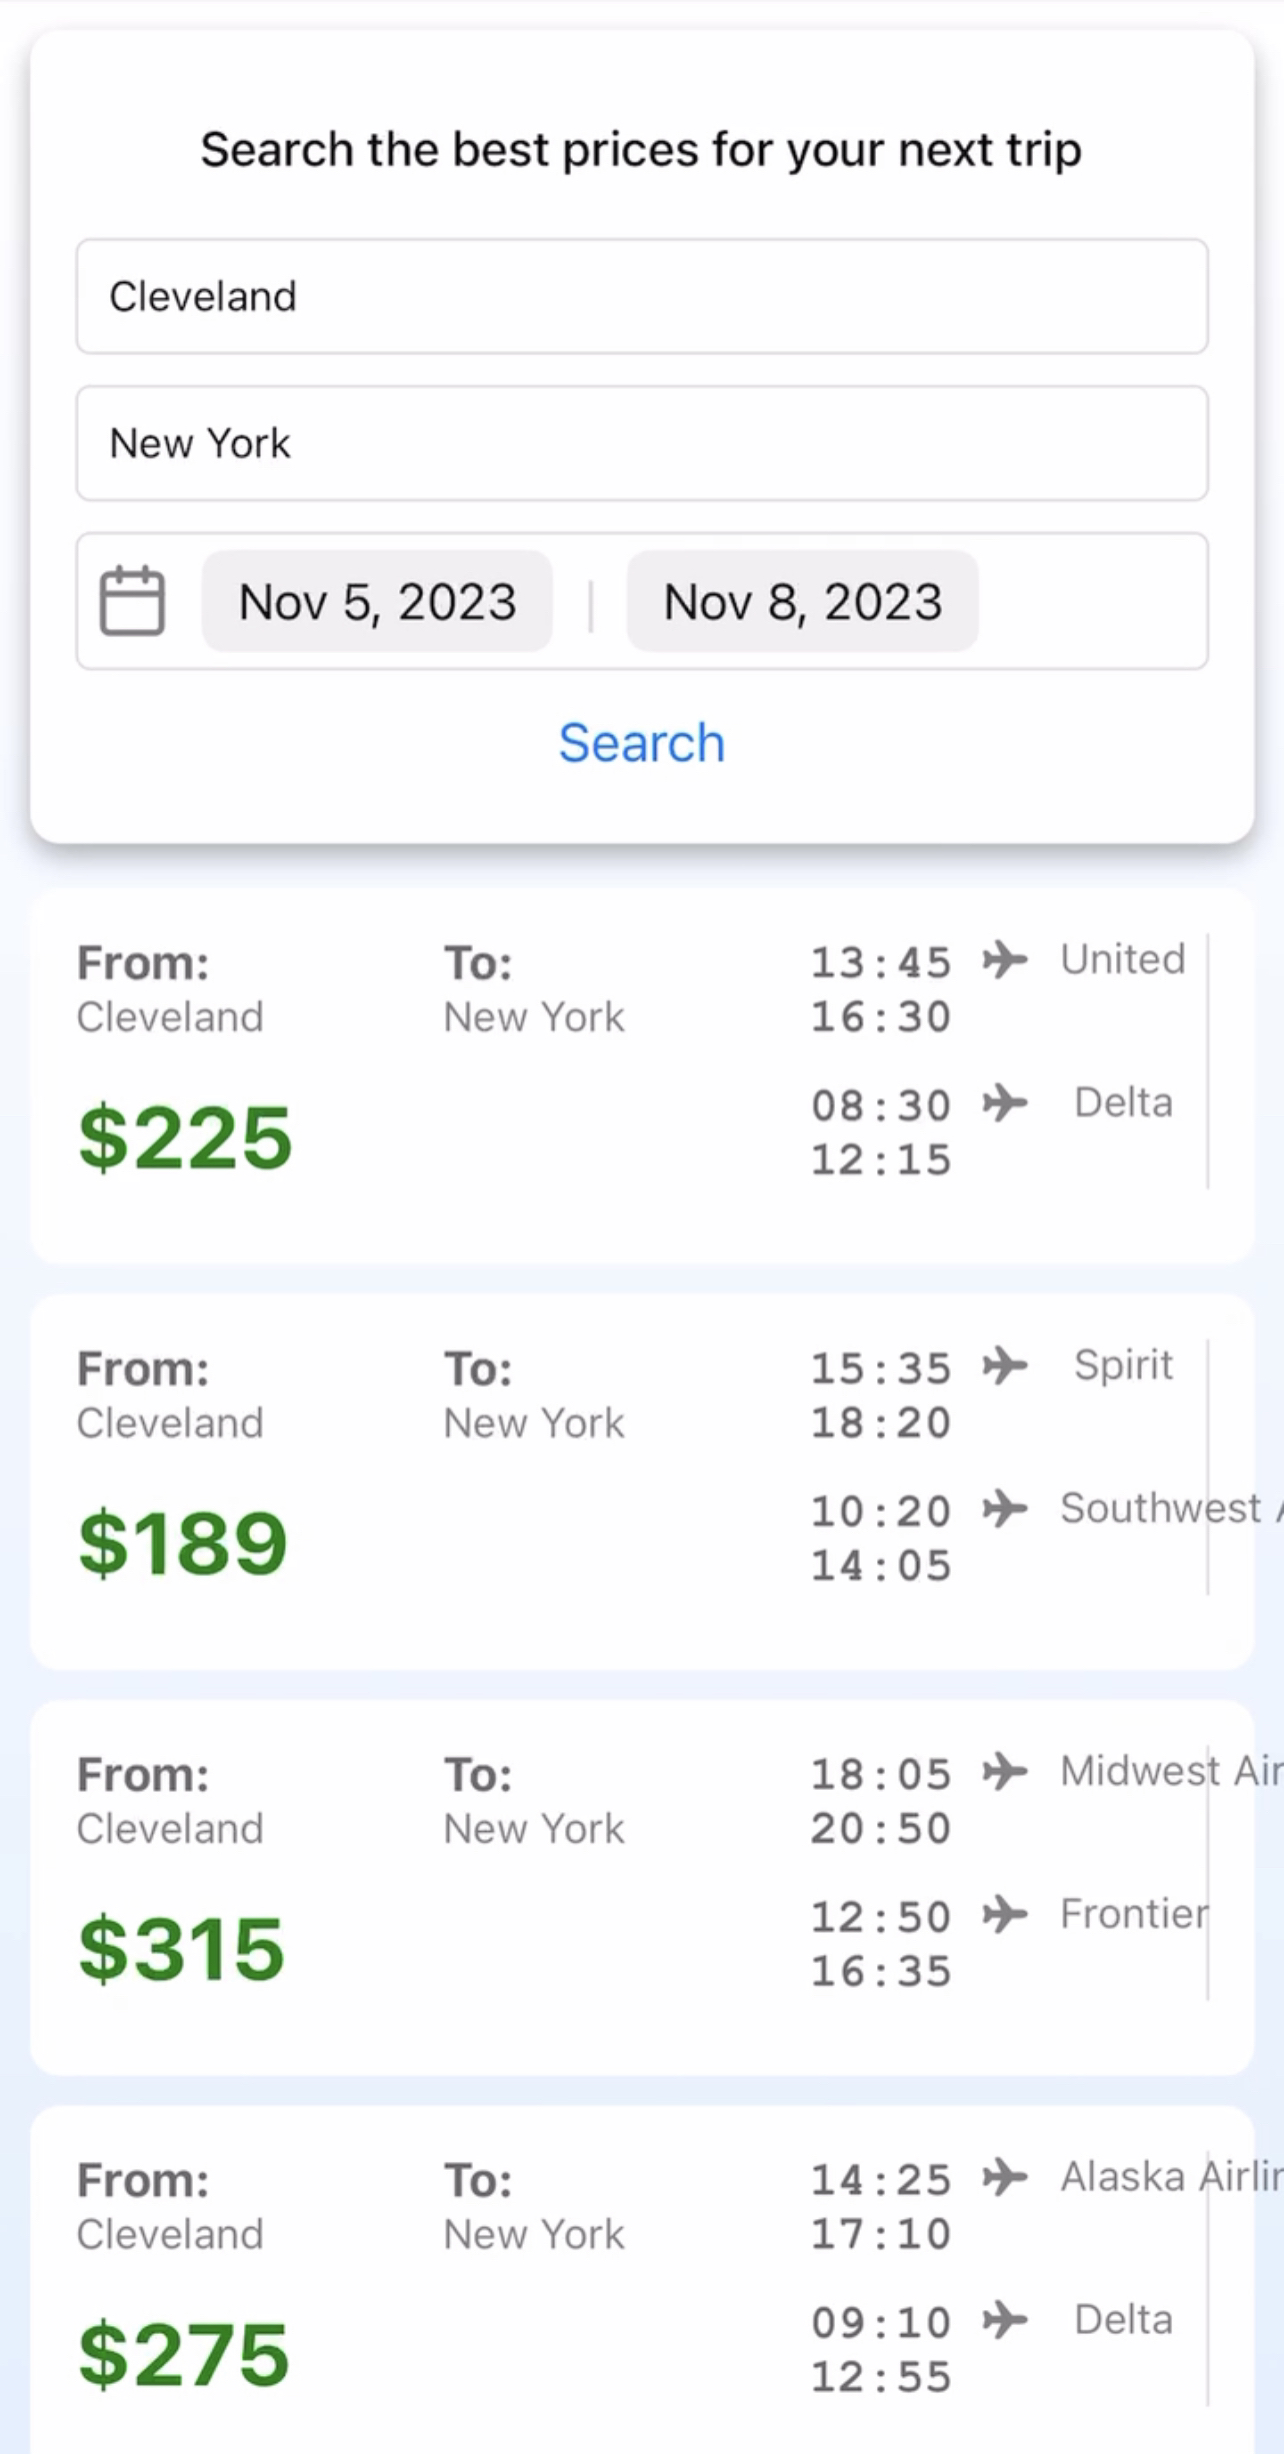Click the 15:35 Spirit departure time
Image resolution: width=1284 pixels, height=2454 pixels.
880,1368
